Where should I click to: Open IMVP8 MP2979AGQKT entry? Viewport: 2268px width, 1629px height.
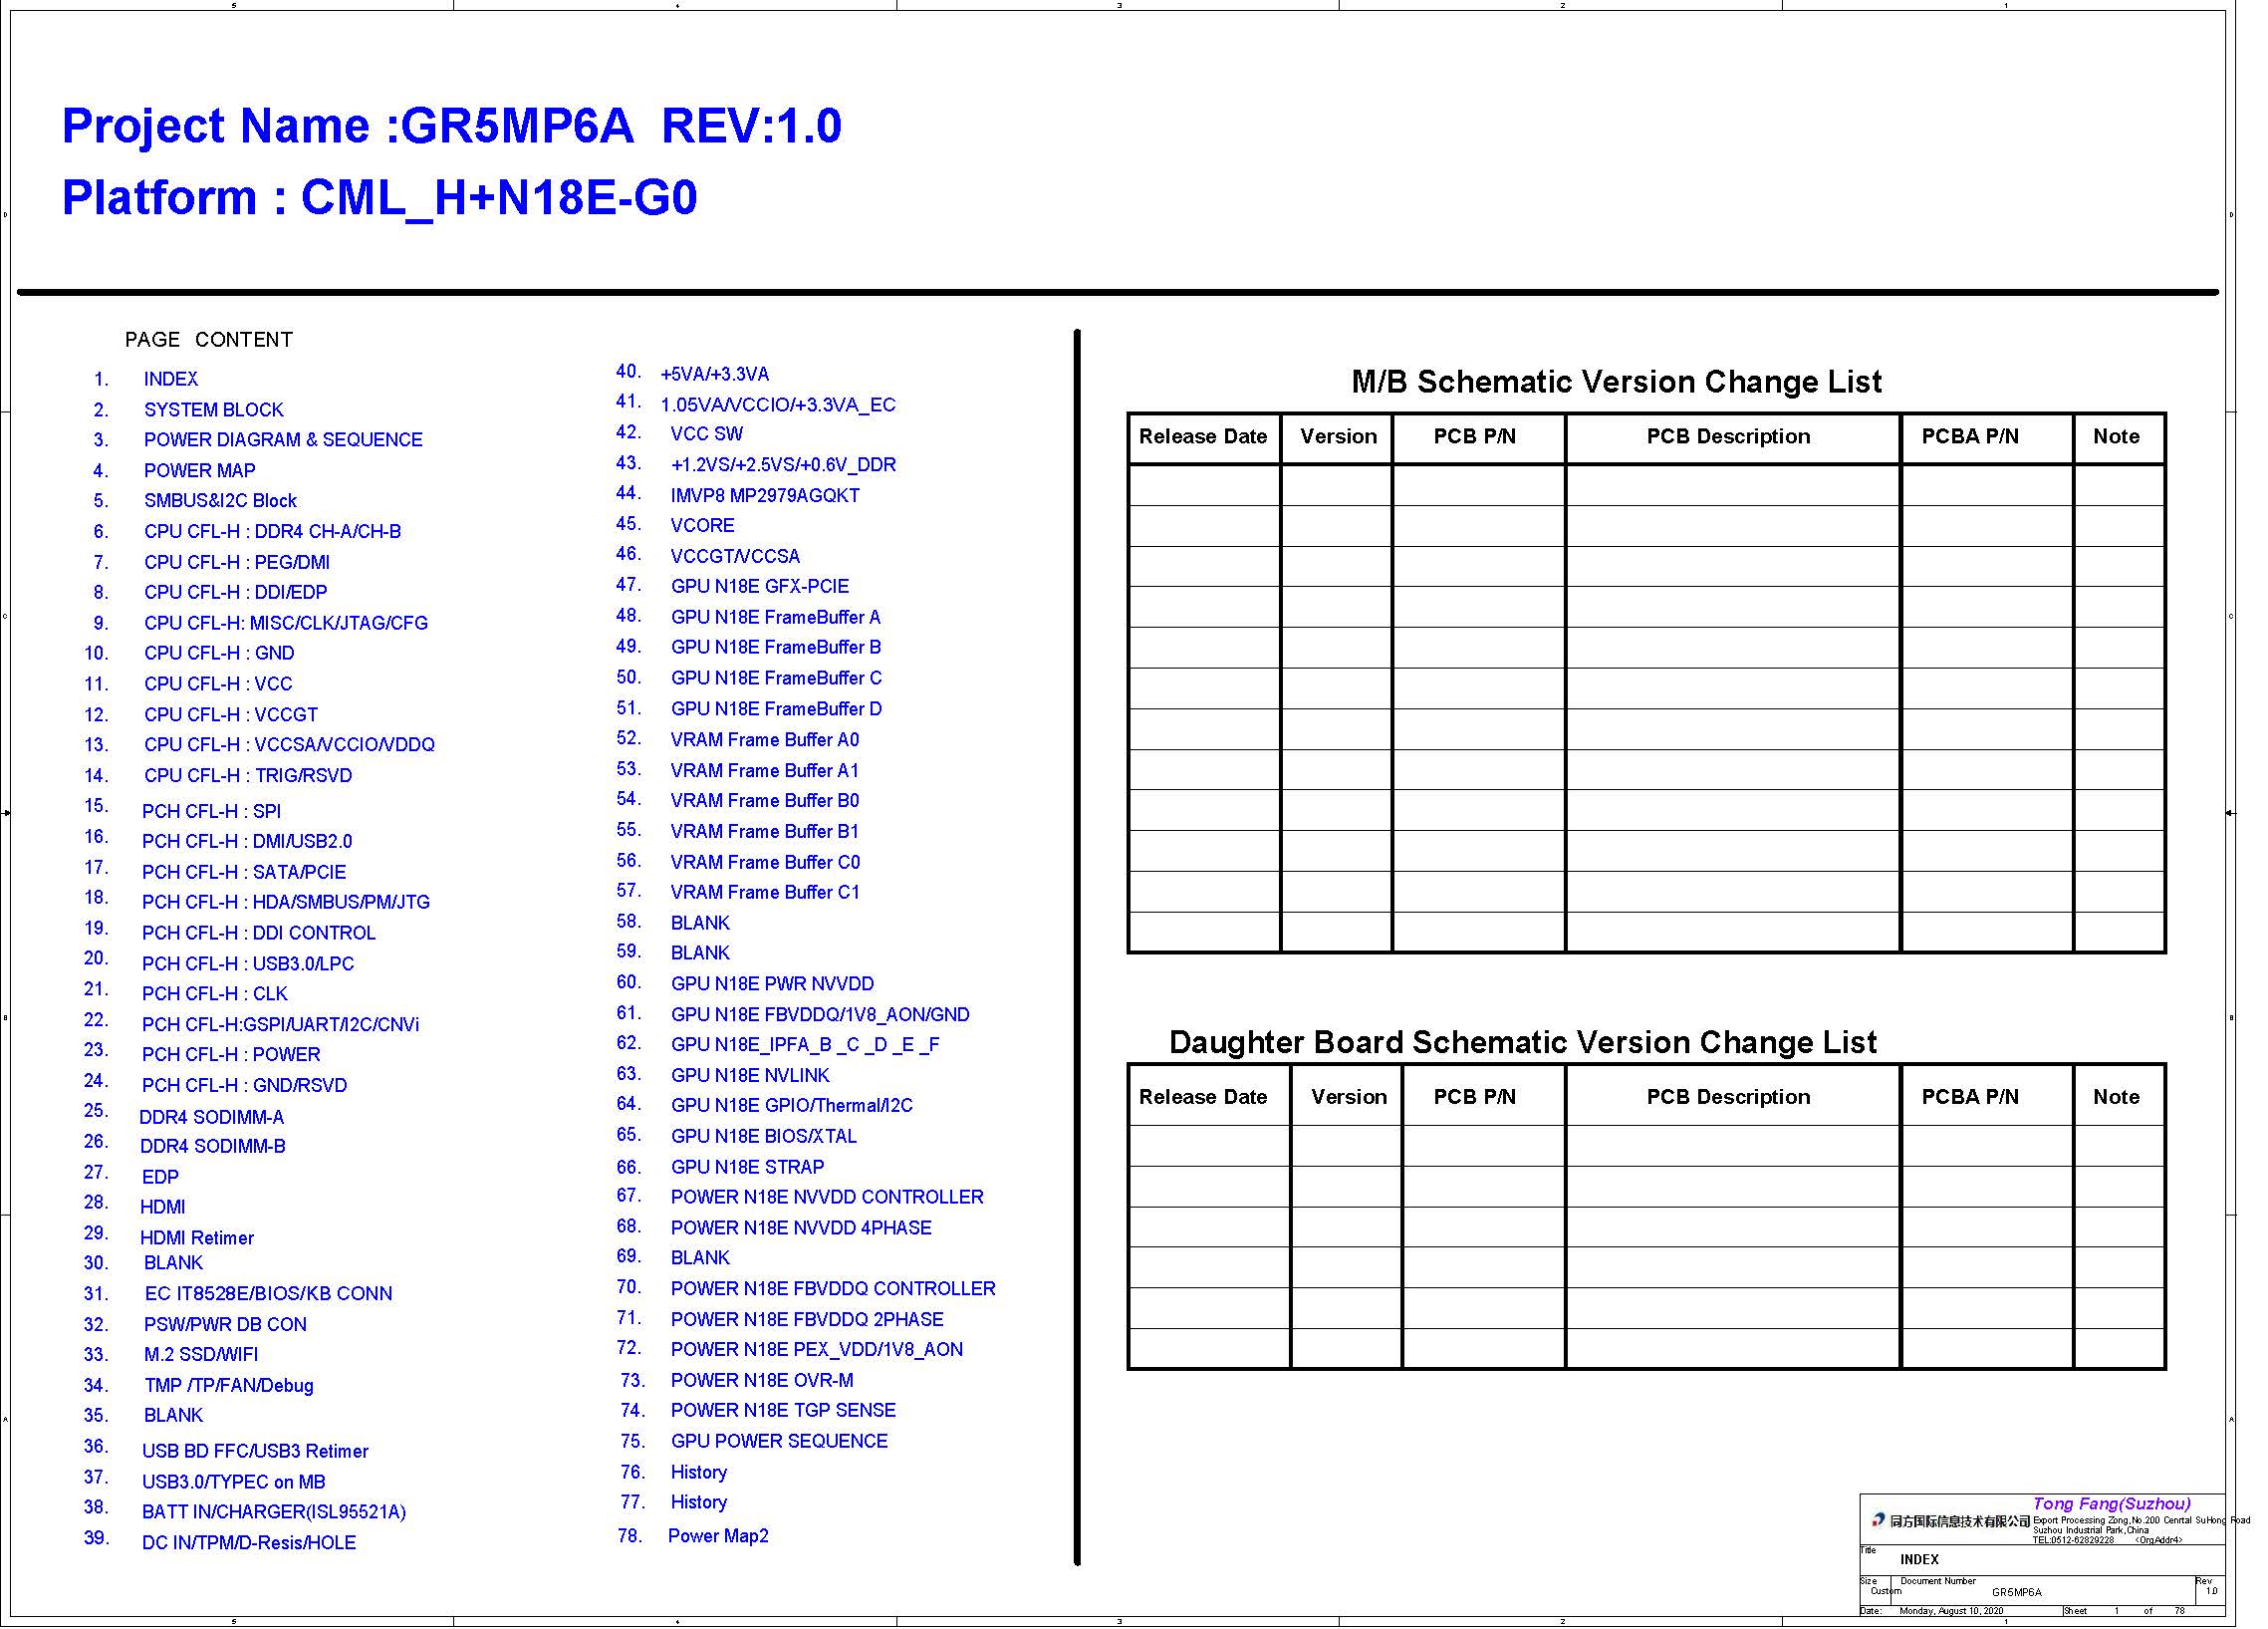coord(765,497)
